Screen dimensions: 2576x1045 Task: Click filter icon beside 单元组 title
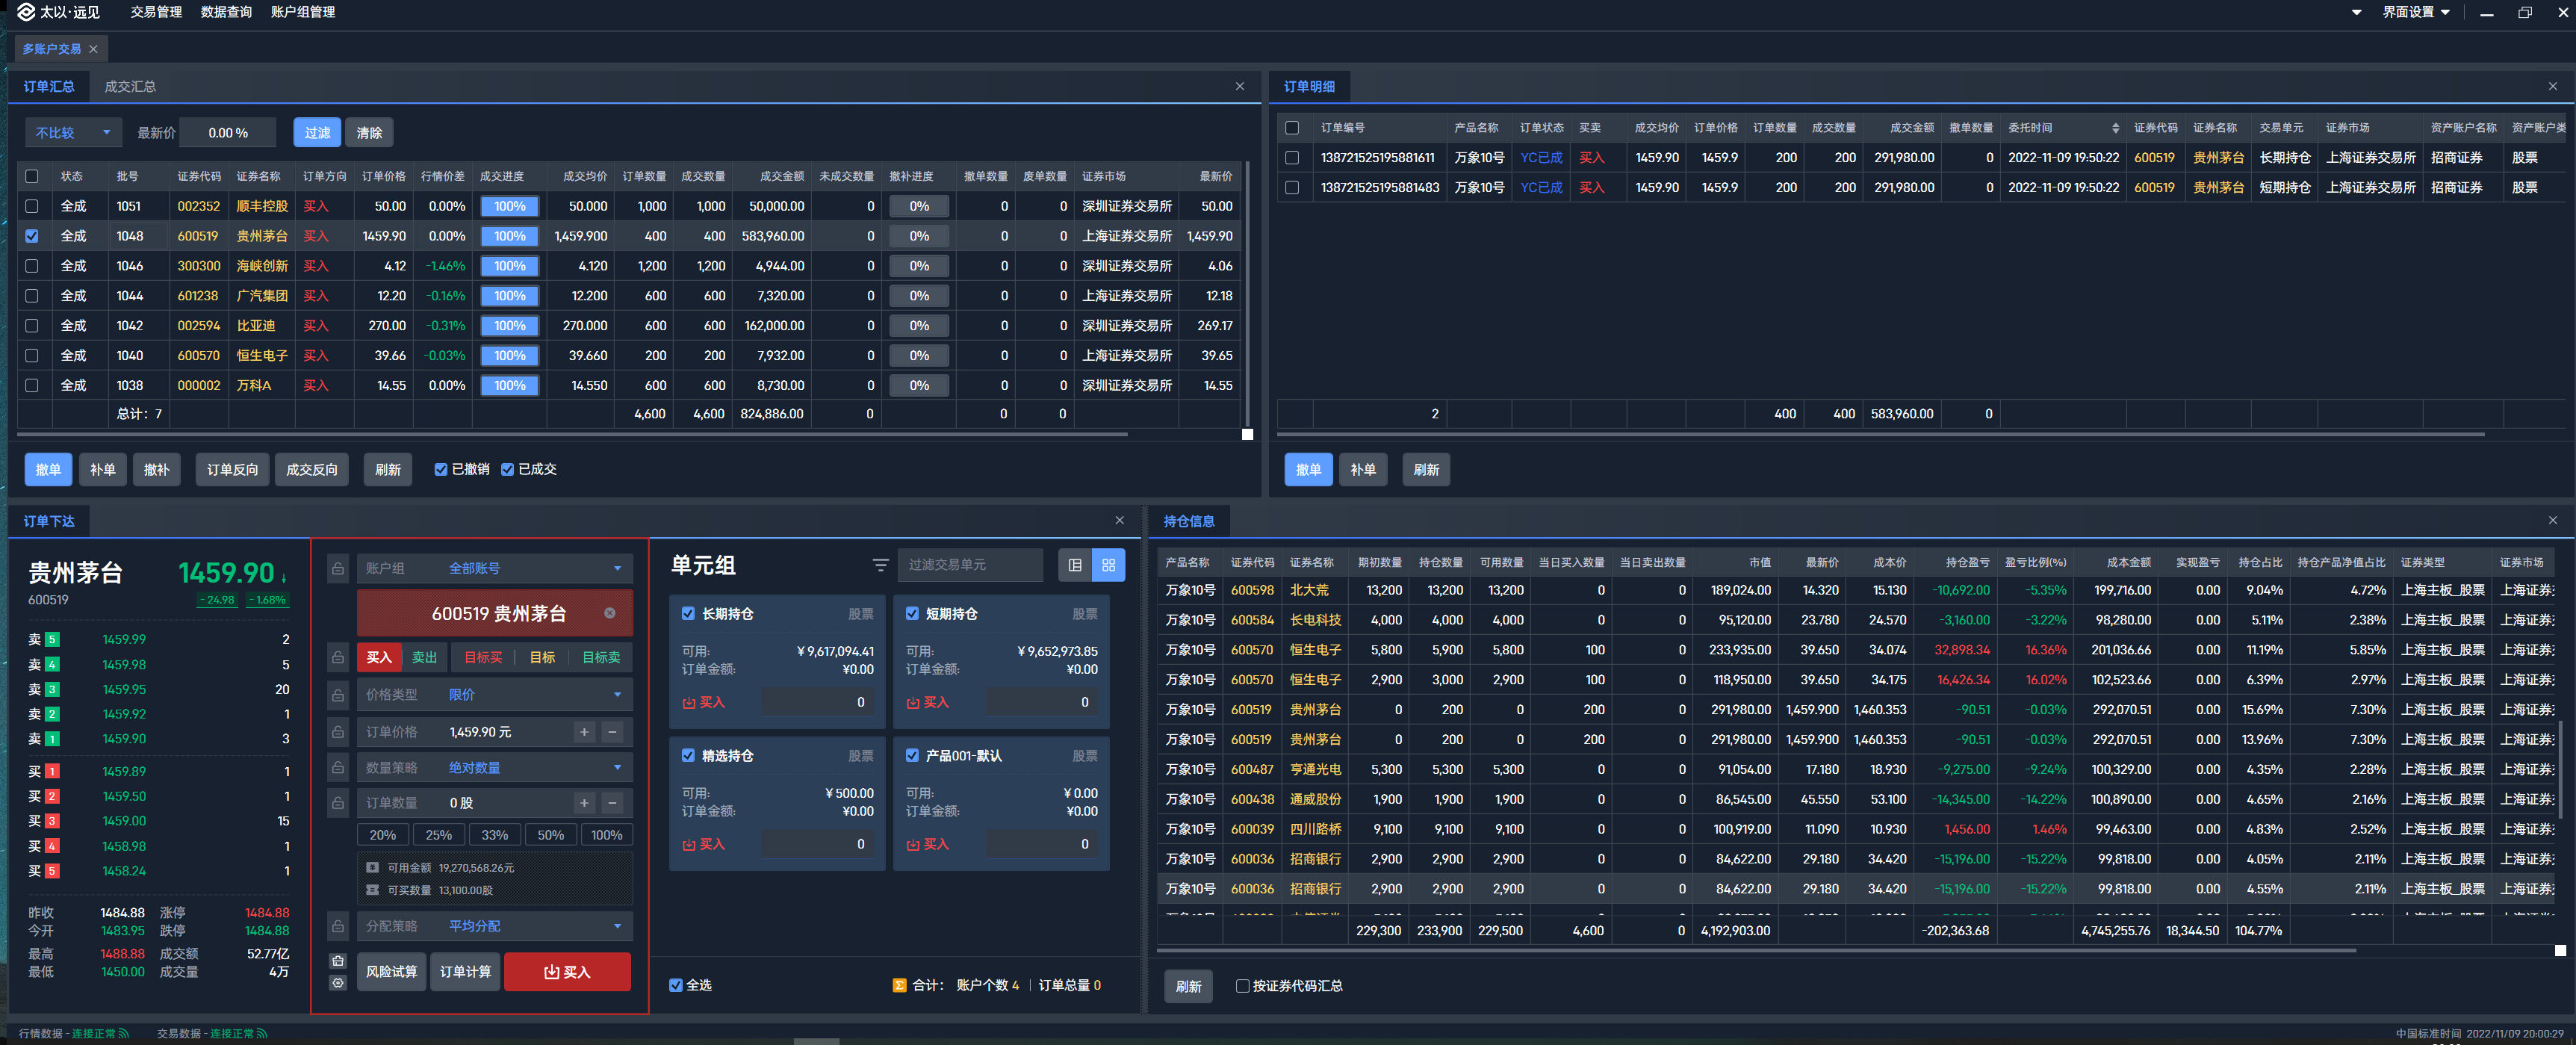tap(880, 565)
